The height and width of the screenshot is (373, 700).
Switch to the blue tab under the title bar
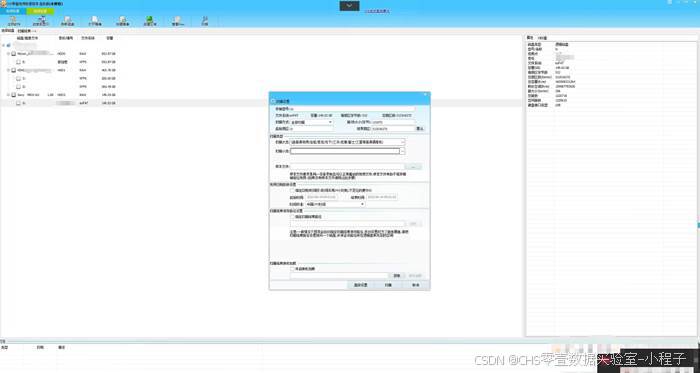(x=13, y=11)
